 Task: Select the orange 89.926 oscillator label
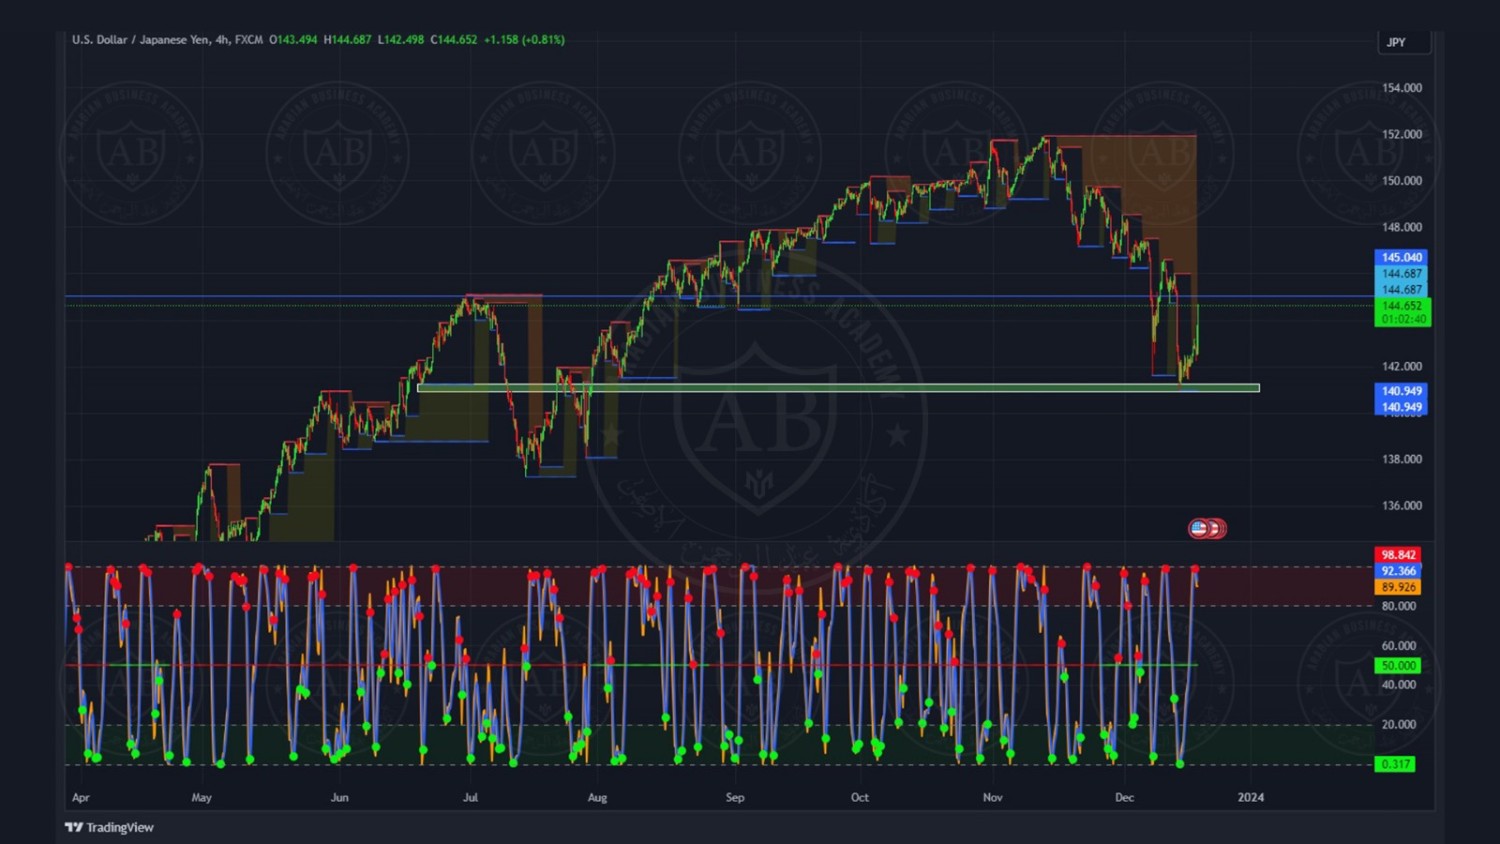click(1398, 587)
